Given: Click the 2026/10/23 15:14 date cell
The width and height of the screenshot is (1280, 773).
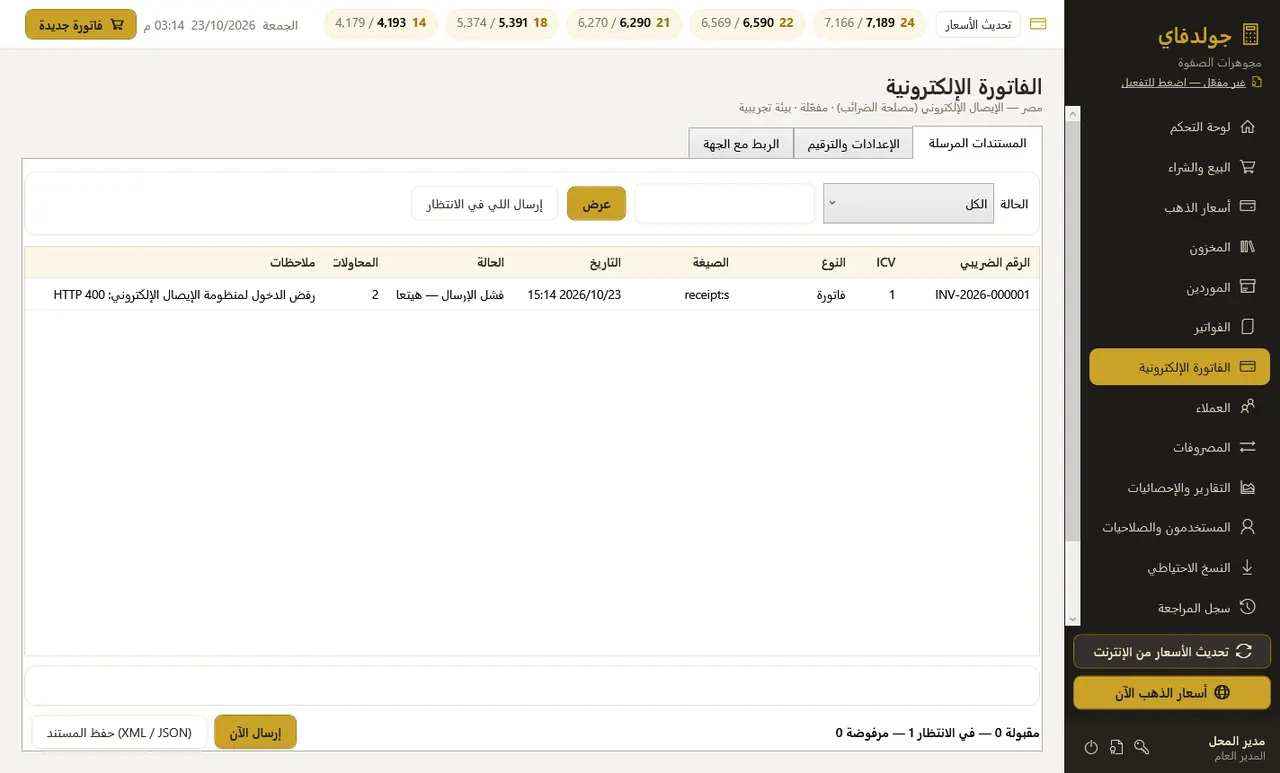Looking at the screenshot, I should 574,295.
